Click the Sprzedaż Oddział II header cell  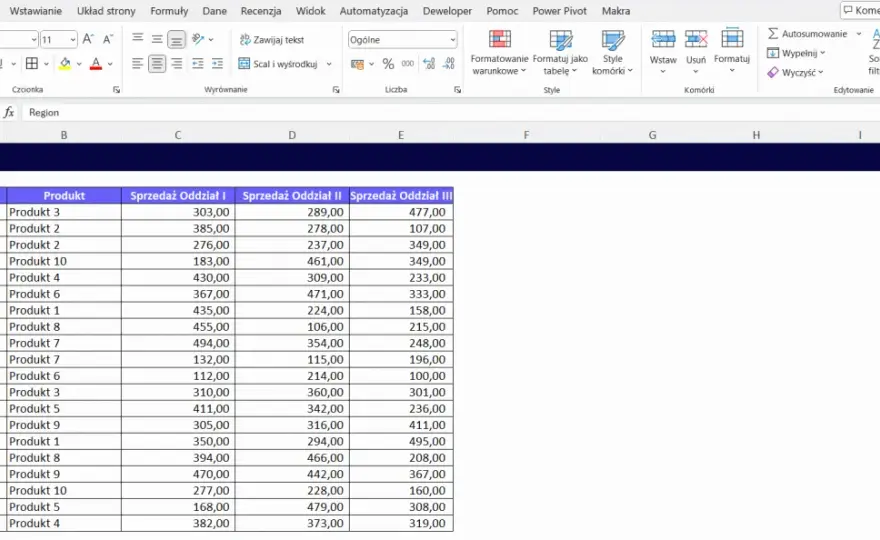click(x=292, y=195)
